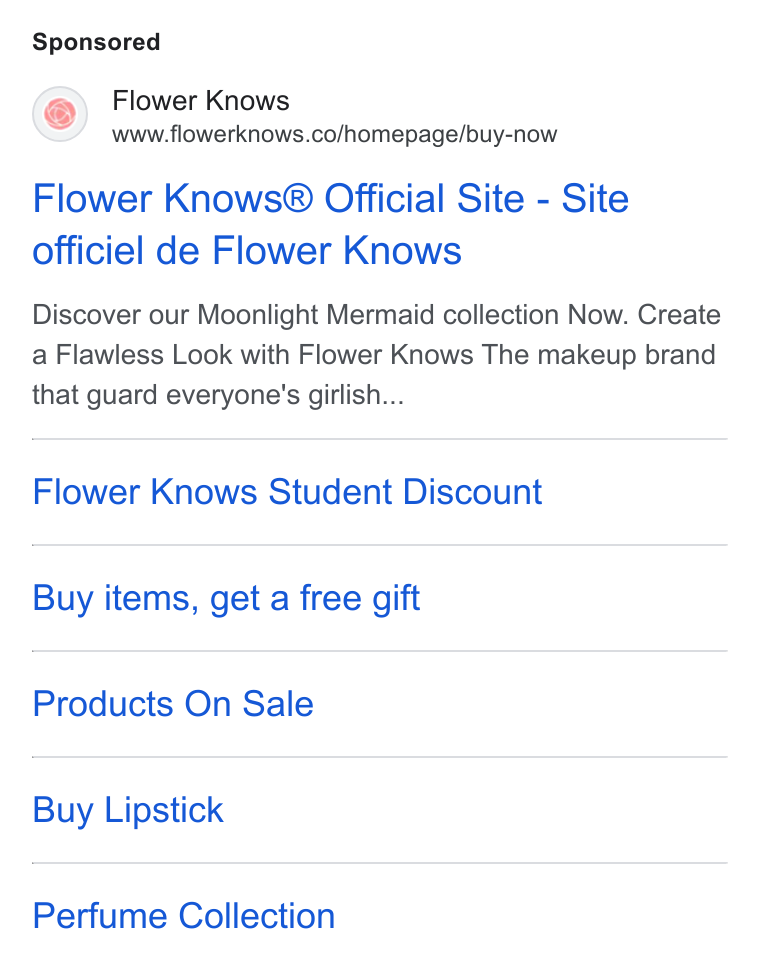760x968 pixels.
Task: Click the 'a Flawless Look with Flower Knows' text
Action: (x=255, y=355)
